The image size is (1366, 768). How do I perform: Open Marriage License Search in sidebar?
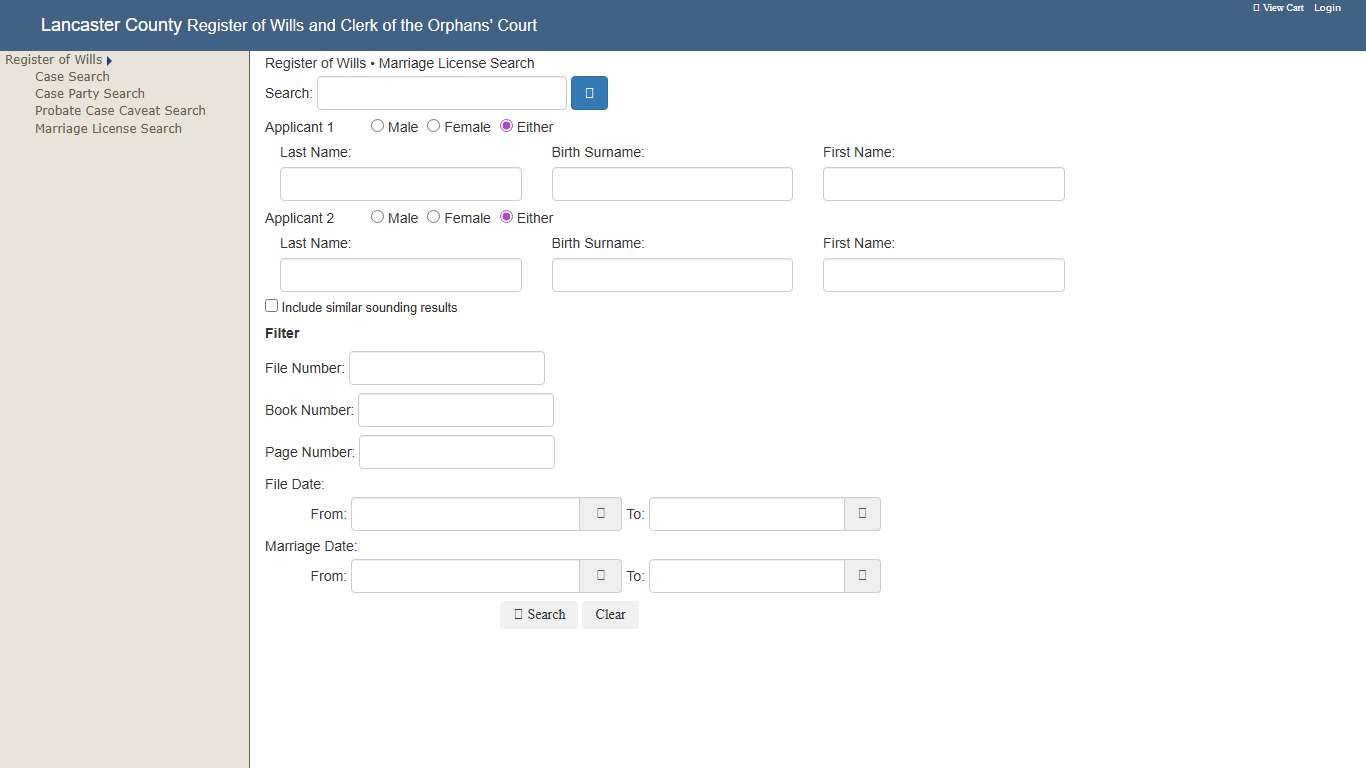click(108, 129)
